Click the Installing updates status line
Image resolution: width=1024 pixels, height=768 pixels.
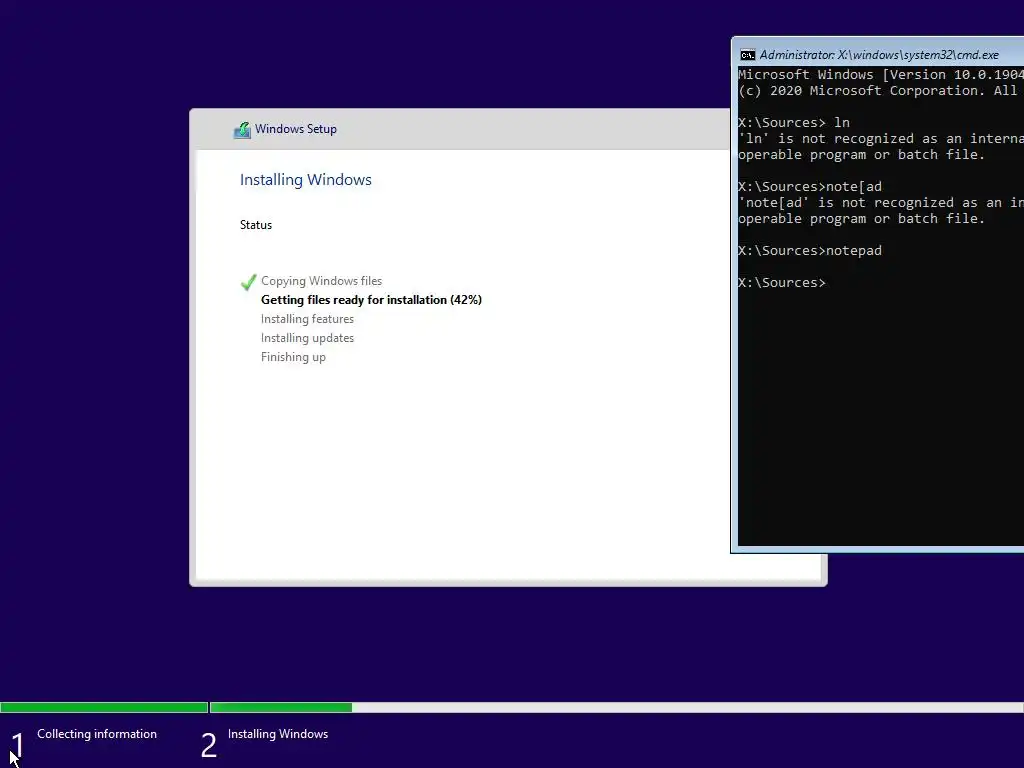(x=308, y=338)
